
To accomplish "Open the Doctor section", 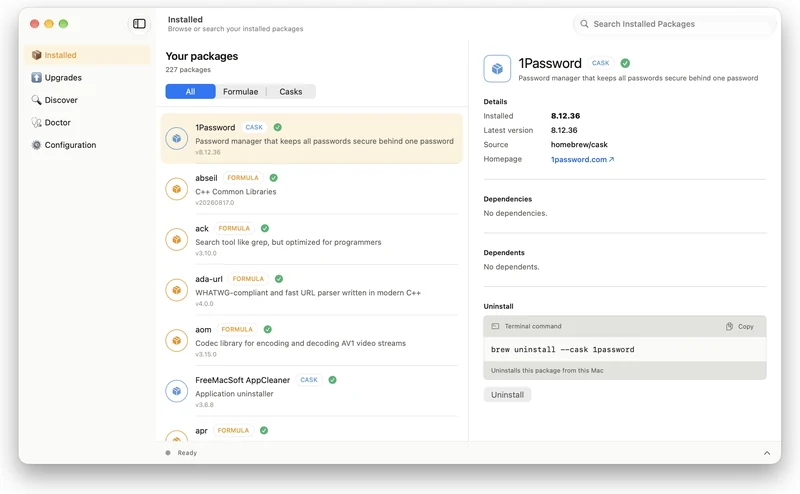I will coord(87,122).
